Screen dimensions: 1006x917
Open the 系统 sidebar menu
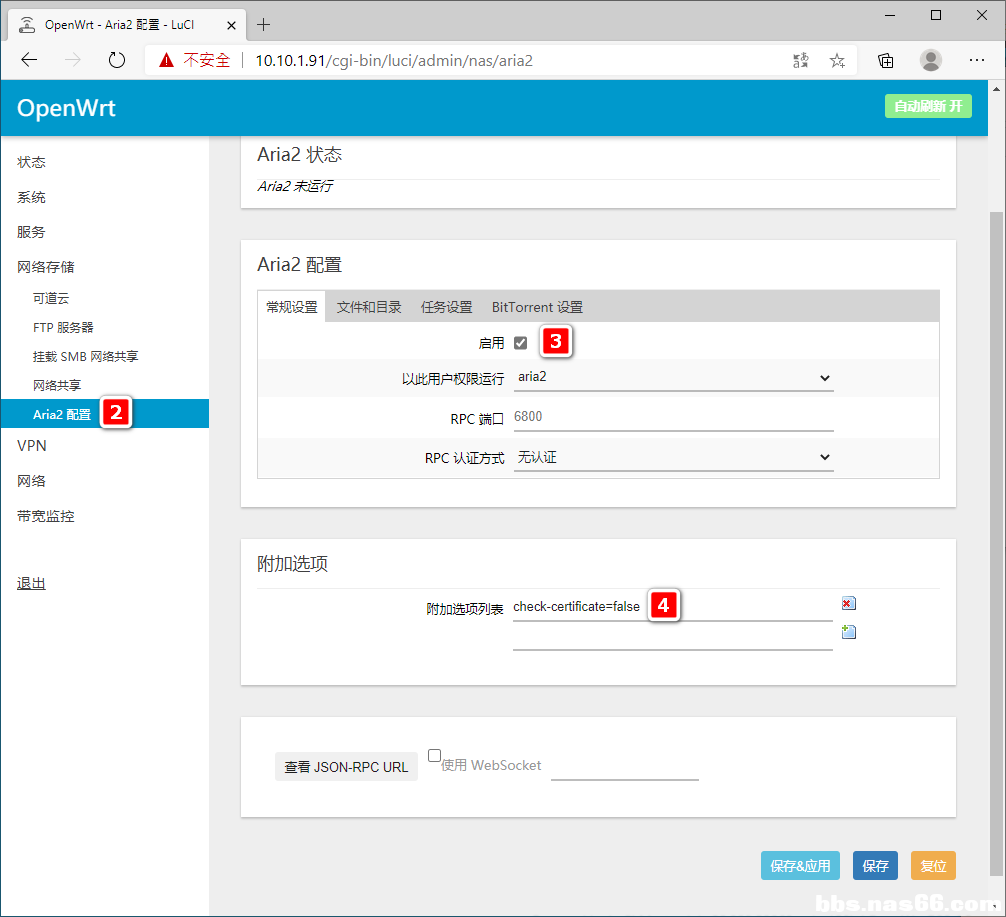click(x=31, y=197)
